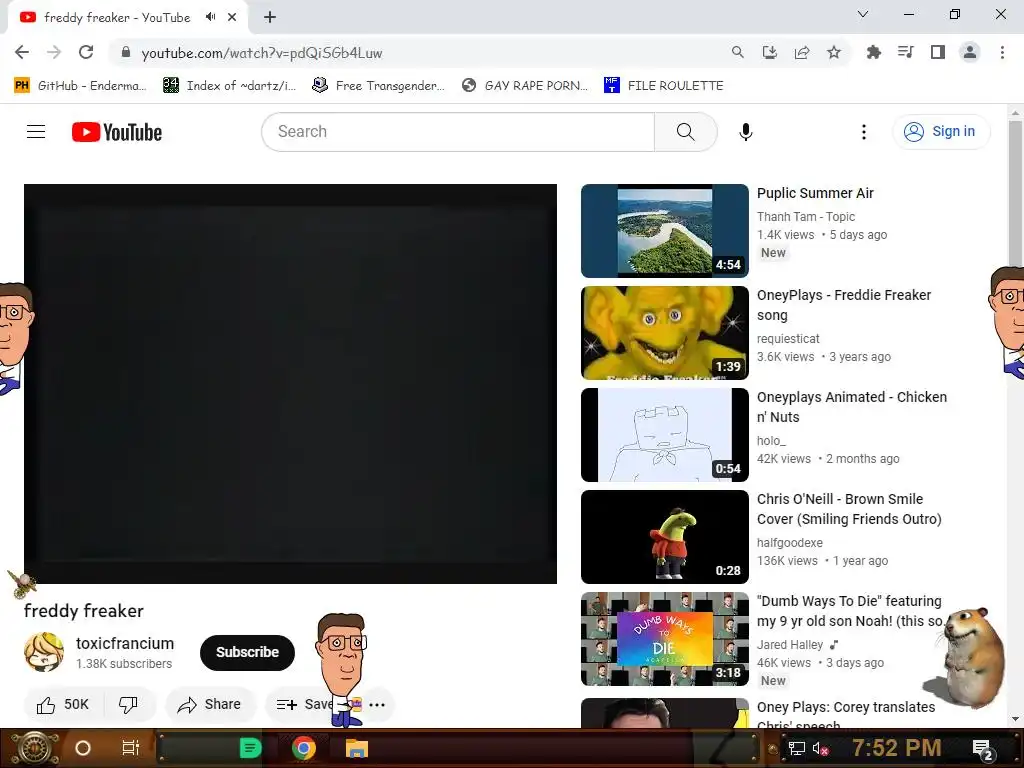Subscribe to toxicfrancium
This screenshot has width=1024, height=768.
point(248,652)
